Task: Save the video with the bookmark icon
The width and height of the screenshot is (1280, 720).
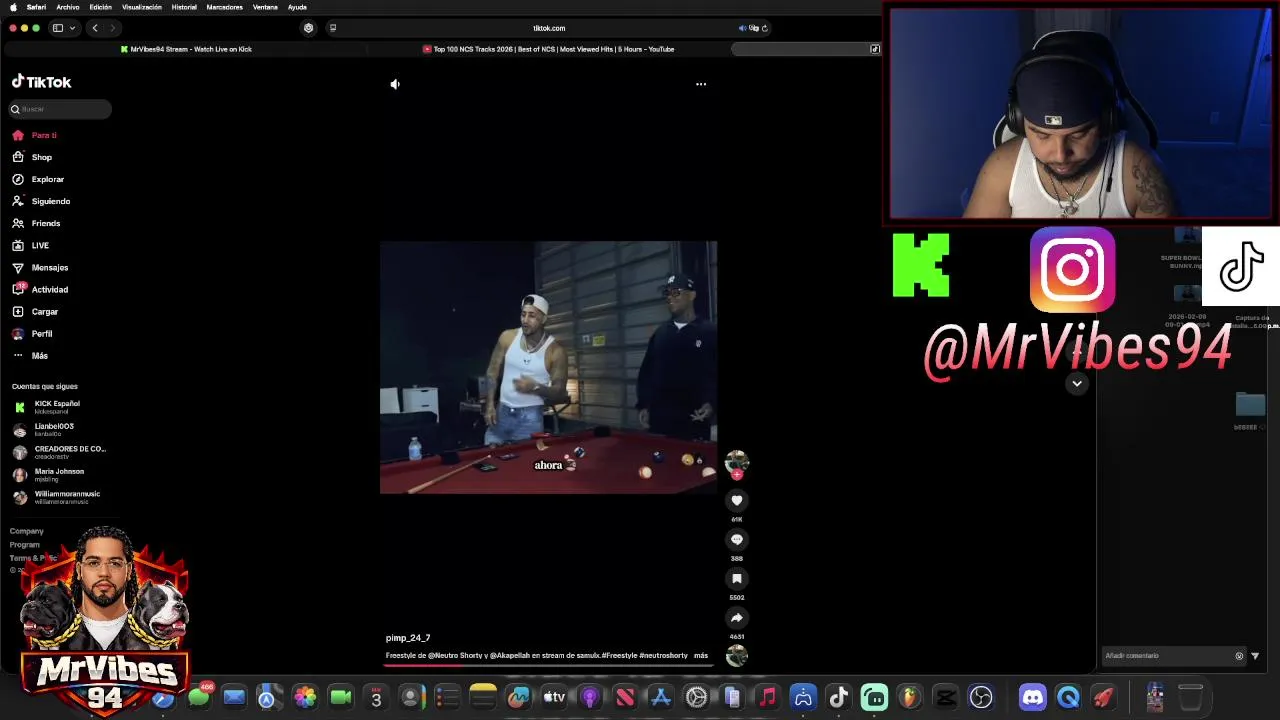Action: coord(737,578)
